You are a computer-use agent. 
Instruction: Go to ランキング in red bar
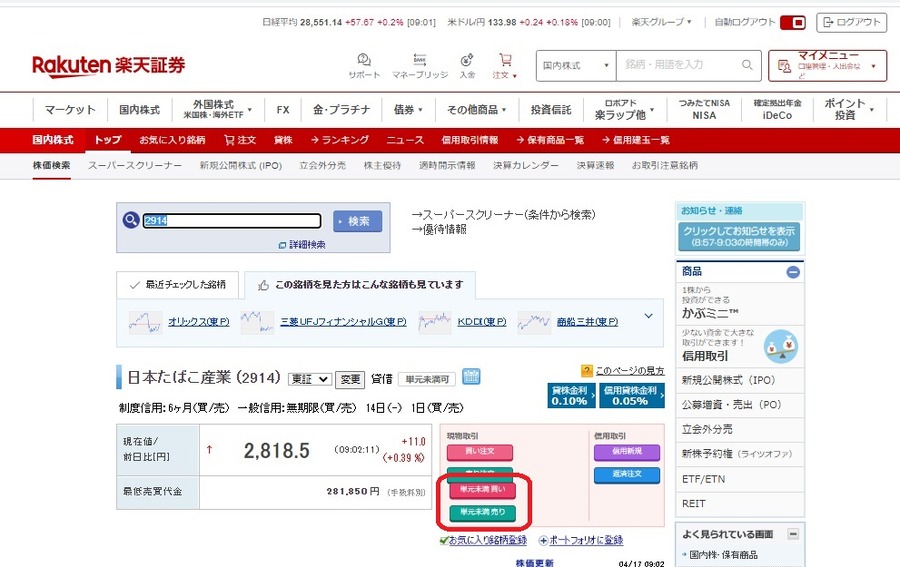(x=339, y=140)
